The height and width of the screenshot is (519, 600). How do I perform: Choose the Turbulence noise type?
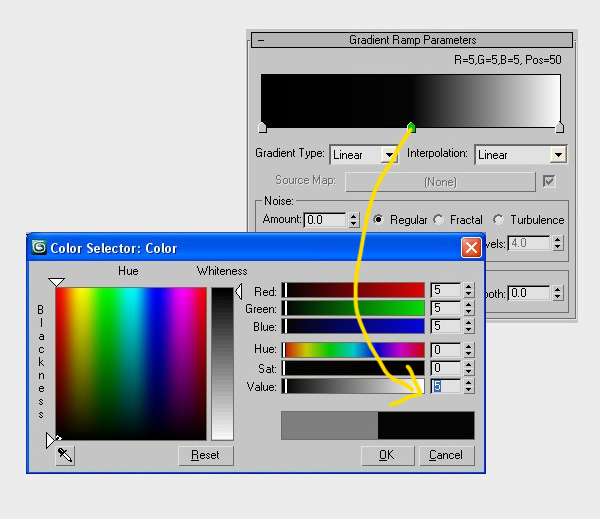point(501,220)
